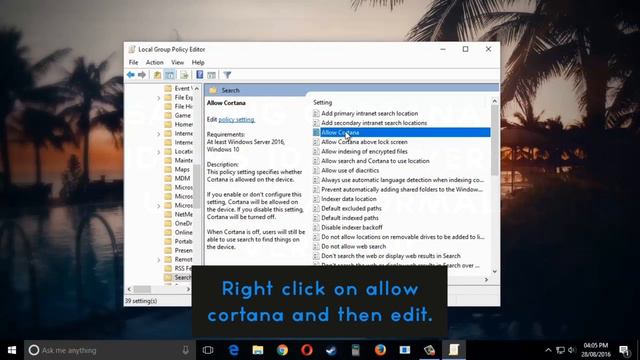Click the policy icon beside Do not allow web search
The image size is (640, 360).
point(316,246)
